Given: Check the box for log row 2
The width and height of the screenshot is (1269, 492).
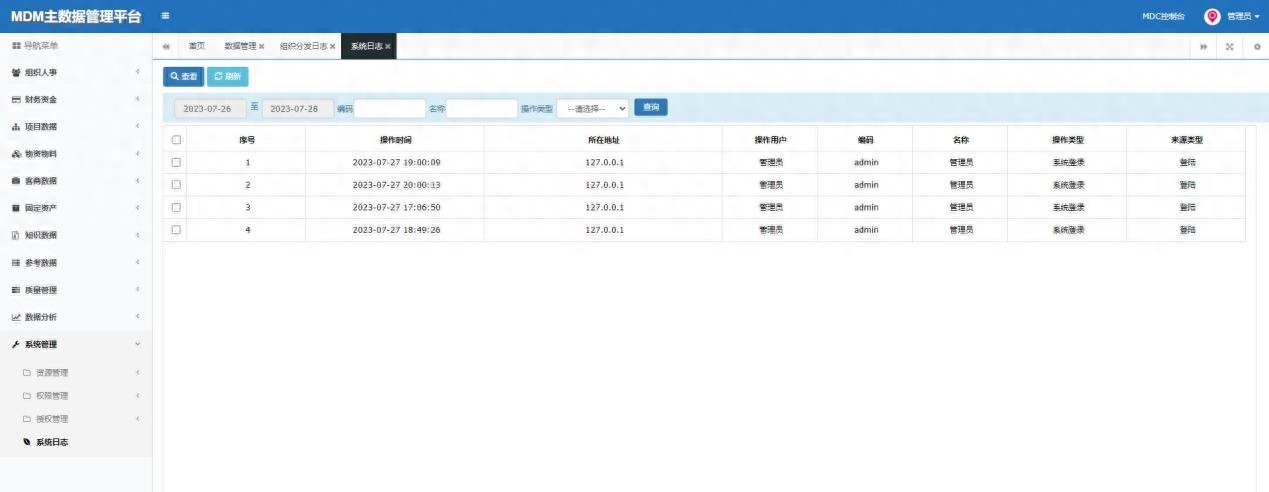Looking at the screenshot, I should point(176,184).
